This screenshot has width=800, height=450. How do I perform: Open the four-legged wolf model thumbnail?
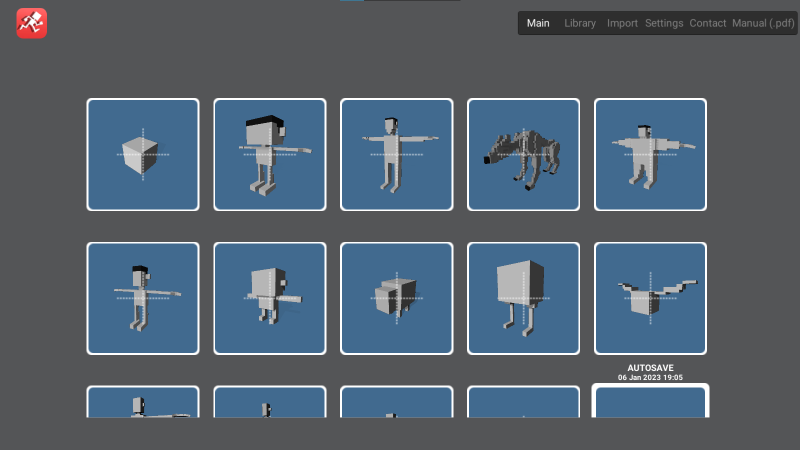(523, 155)
